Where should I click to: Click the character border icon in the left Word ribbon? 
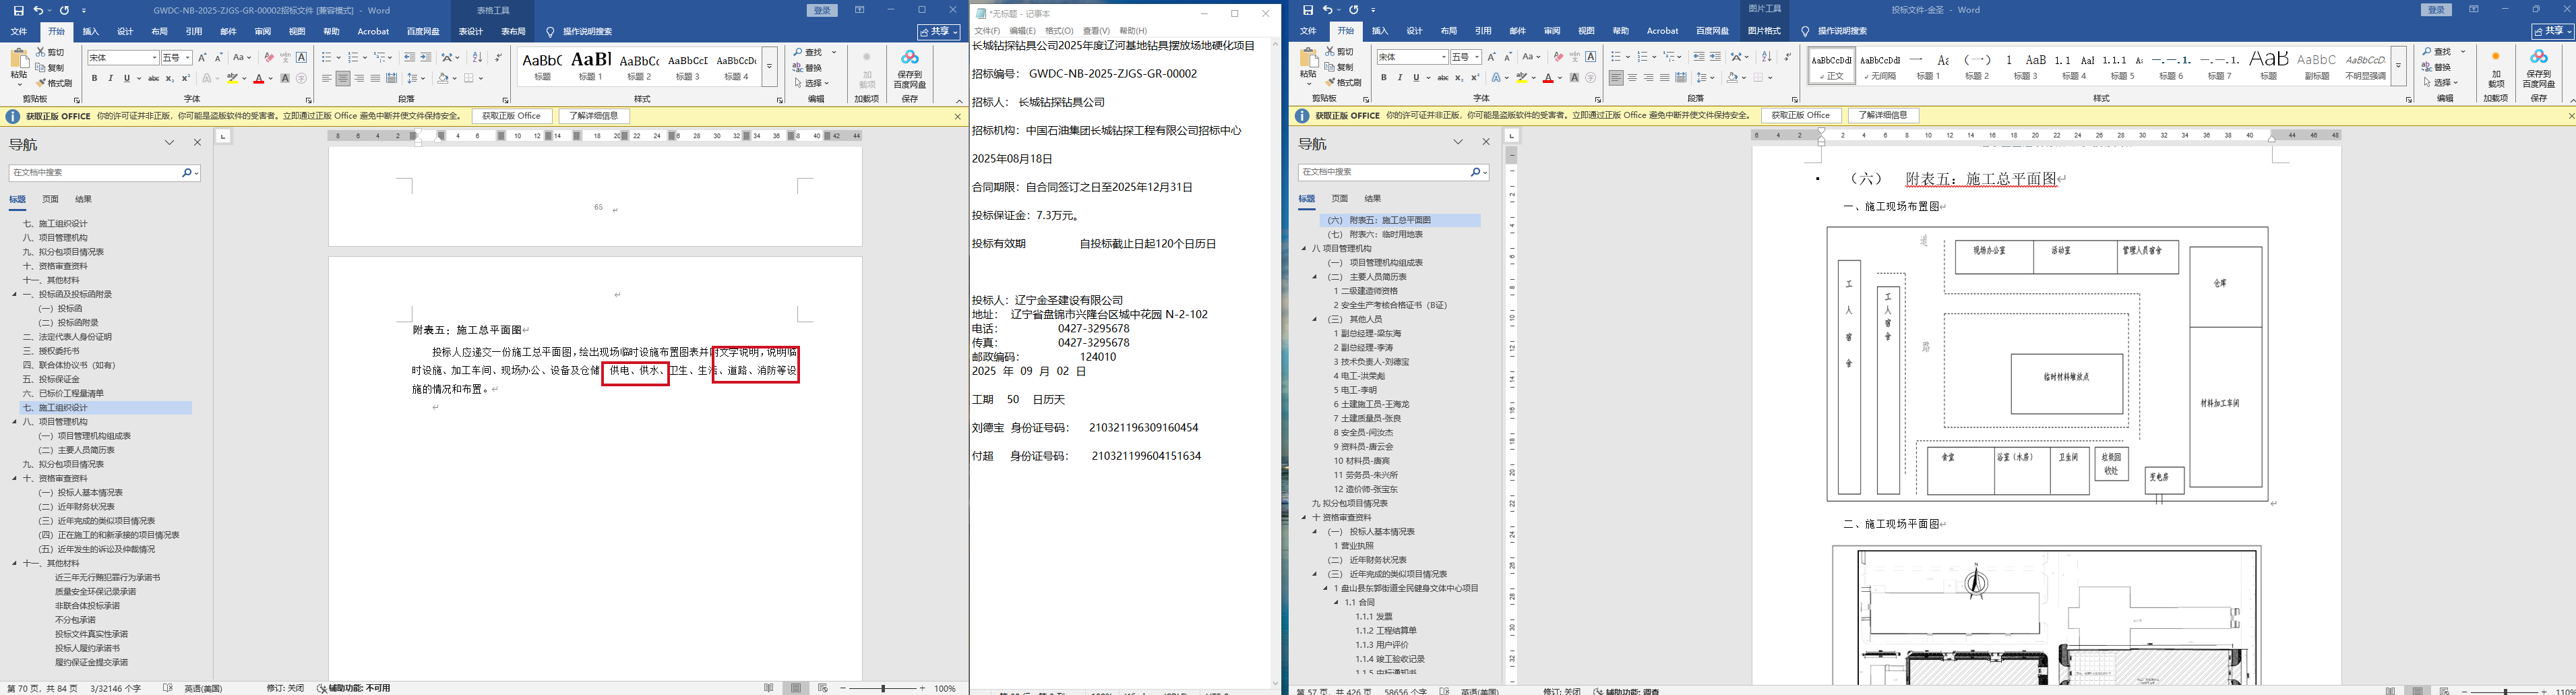point(301,58)
